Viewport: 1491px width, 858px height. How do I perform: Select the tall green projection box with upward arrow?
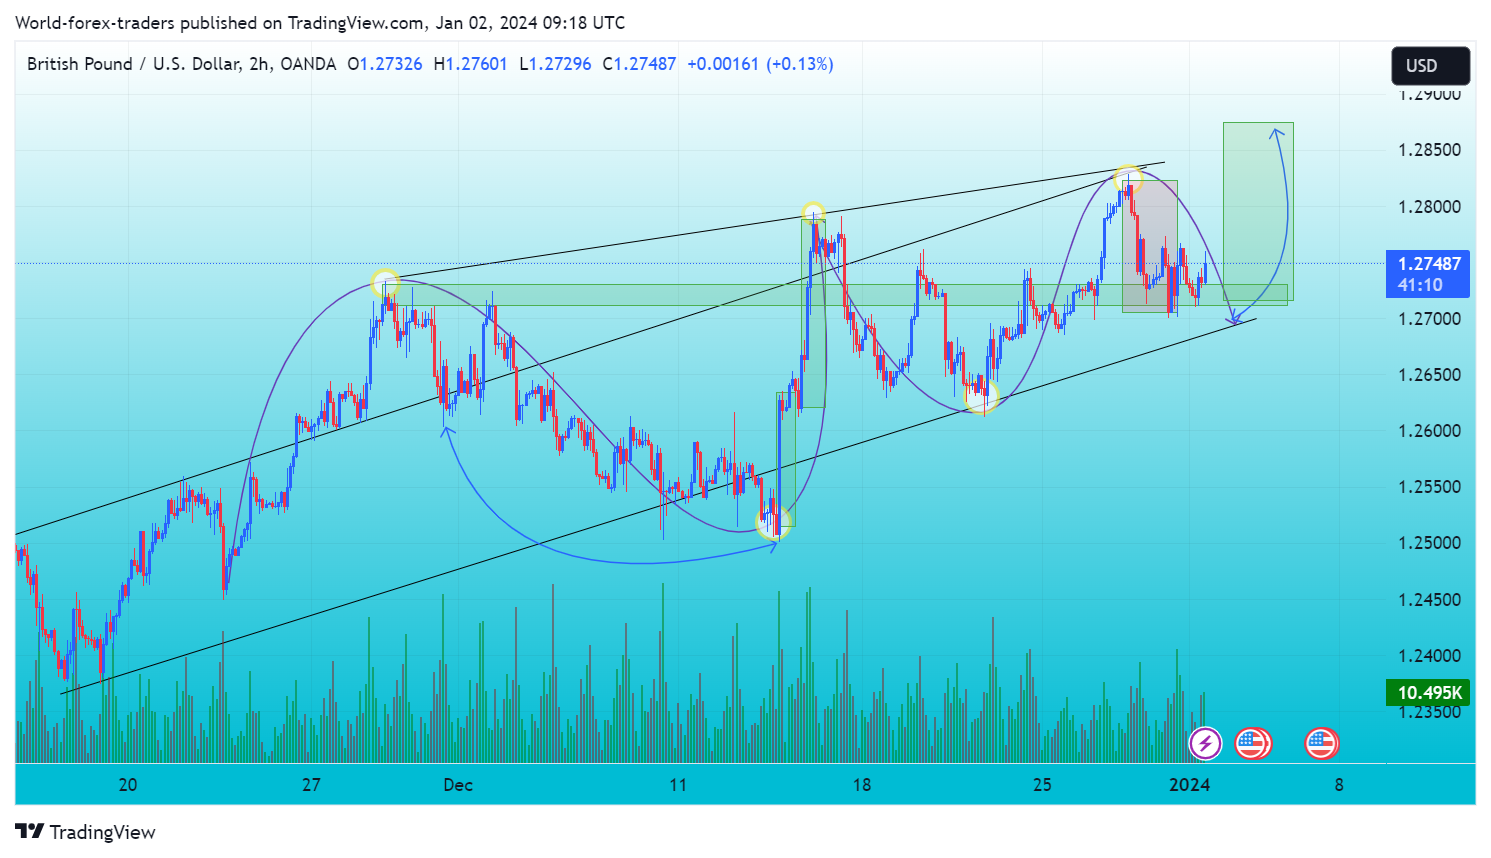click(x=1258, y=211)
